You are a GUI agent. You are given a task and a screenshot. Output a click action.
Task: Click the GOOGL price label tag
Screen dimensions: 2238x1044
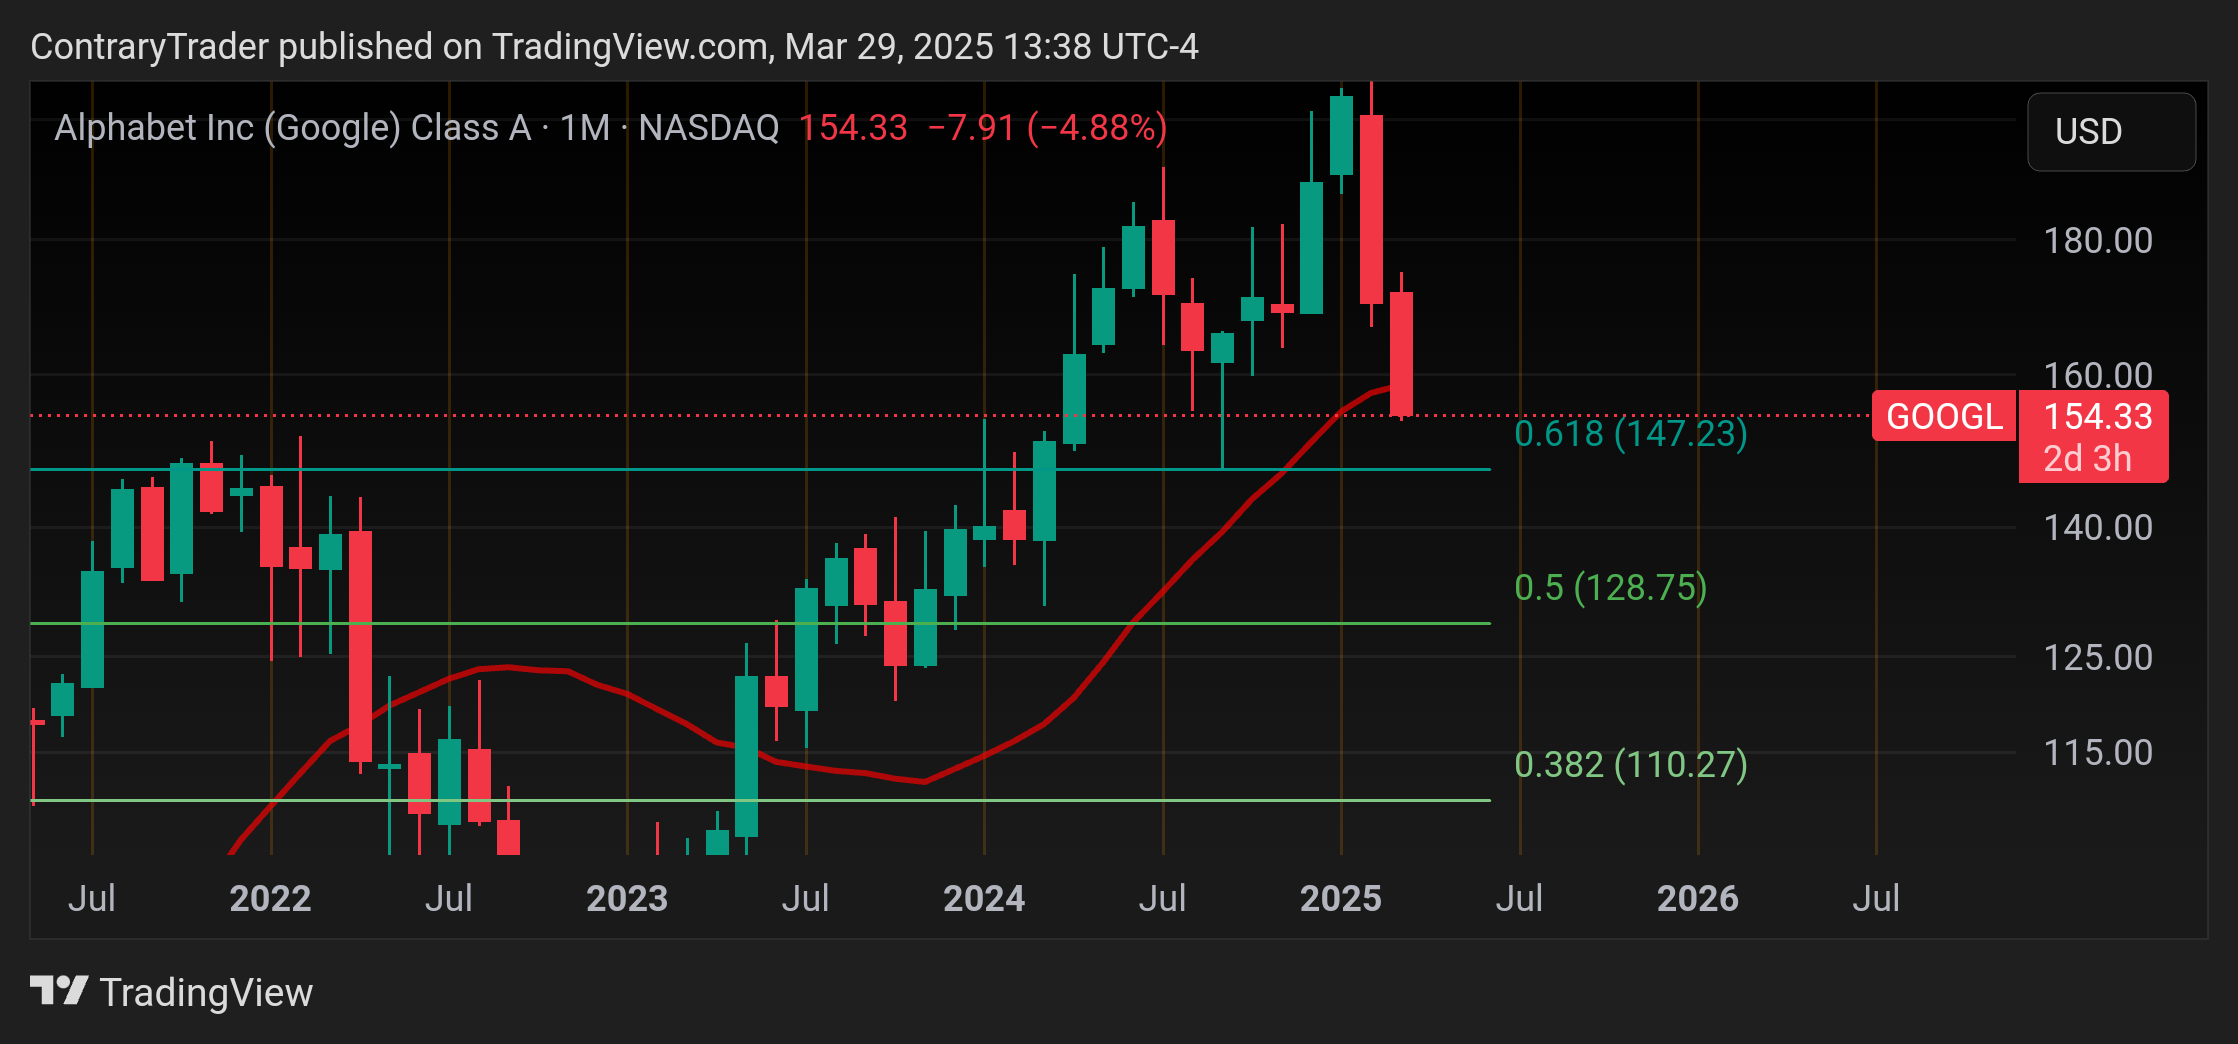(x=1944, y=416)
